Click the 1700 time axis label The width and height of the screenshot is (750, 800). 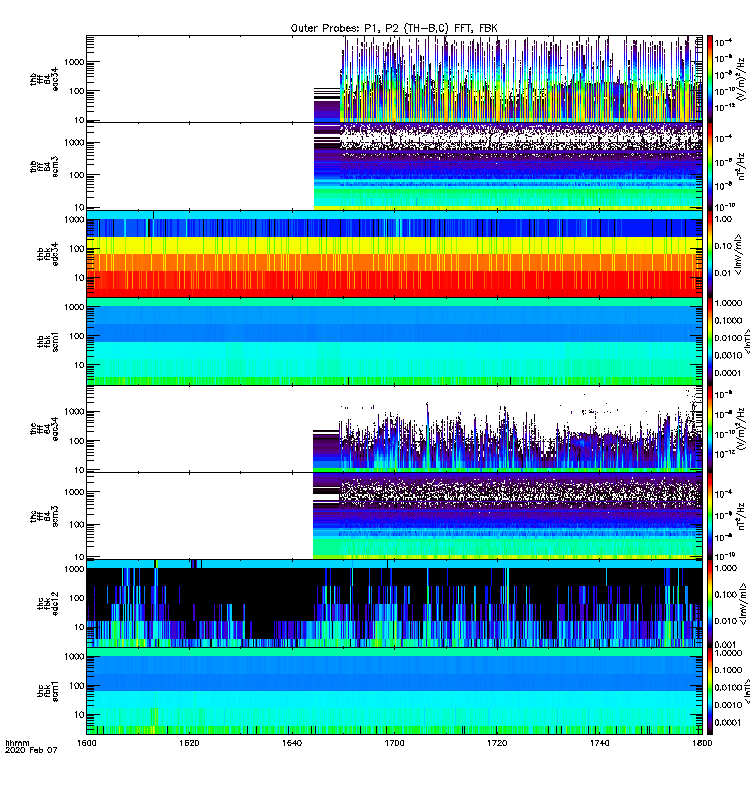[x=394, y=743]
